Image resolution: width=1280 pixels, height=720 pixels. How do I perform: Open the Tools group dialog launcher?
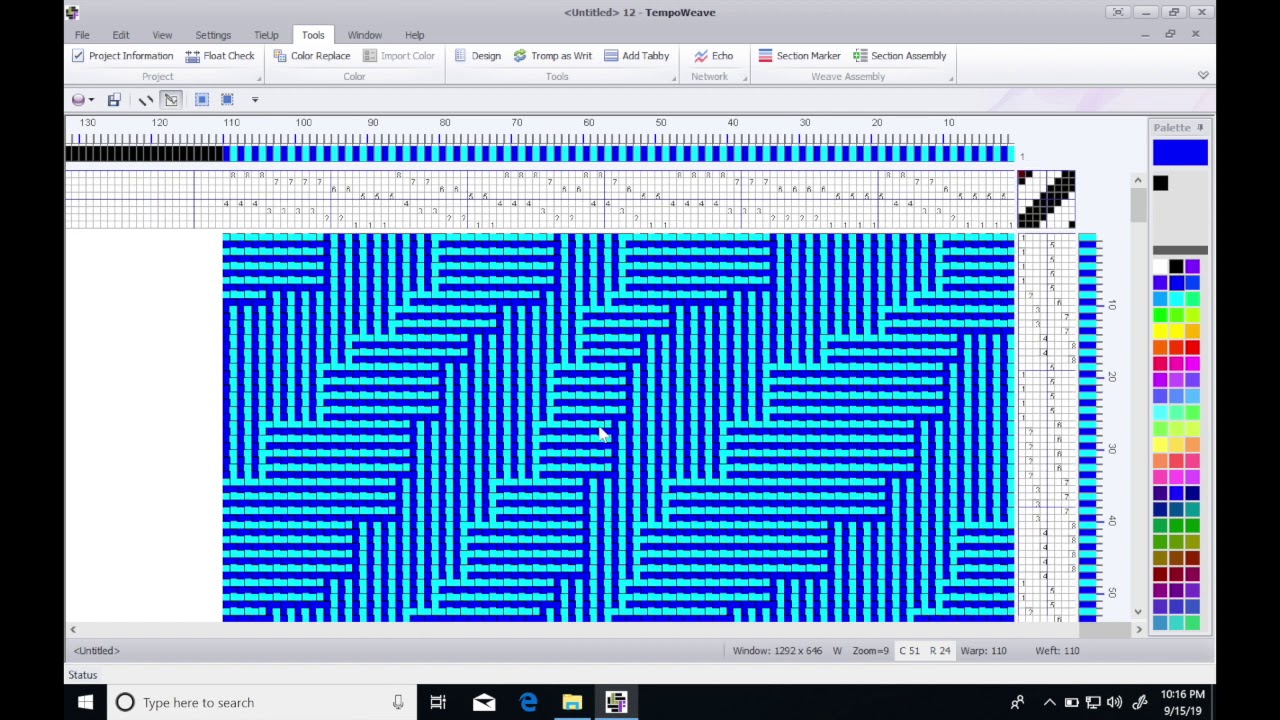coord(674,78)
